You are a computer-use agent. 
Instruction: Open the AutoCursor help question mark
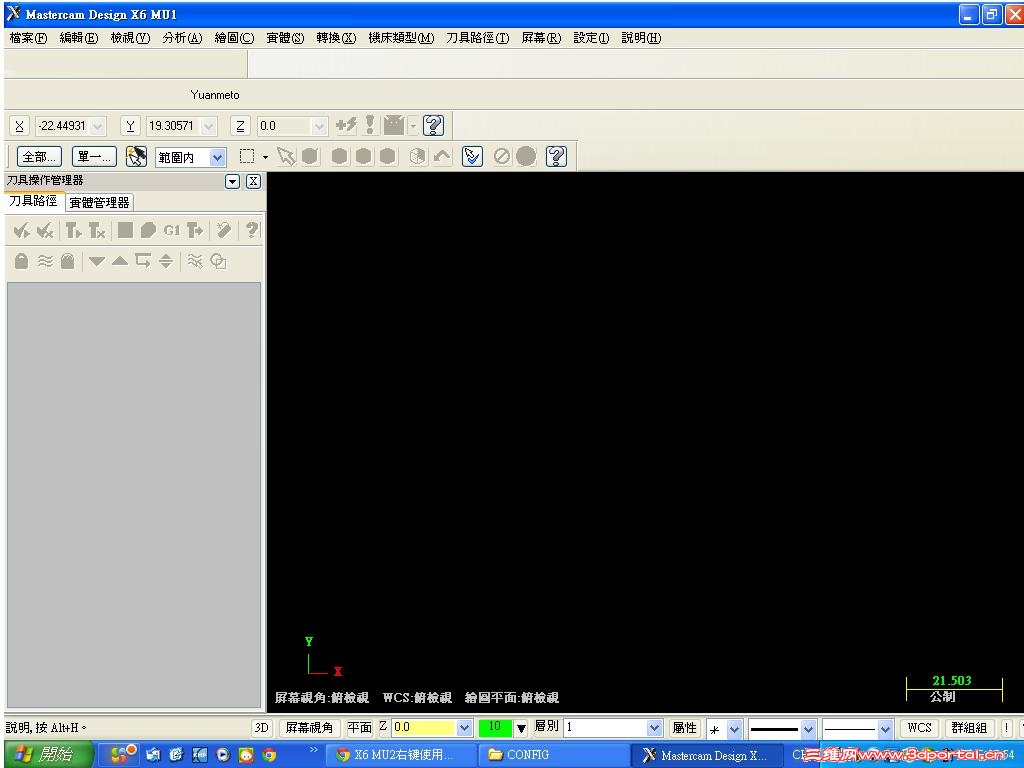click(x=434, y=125)
